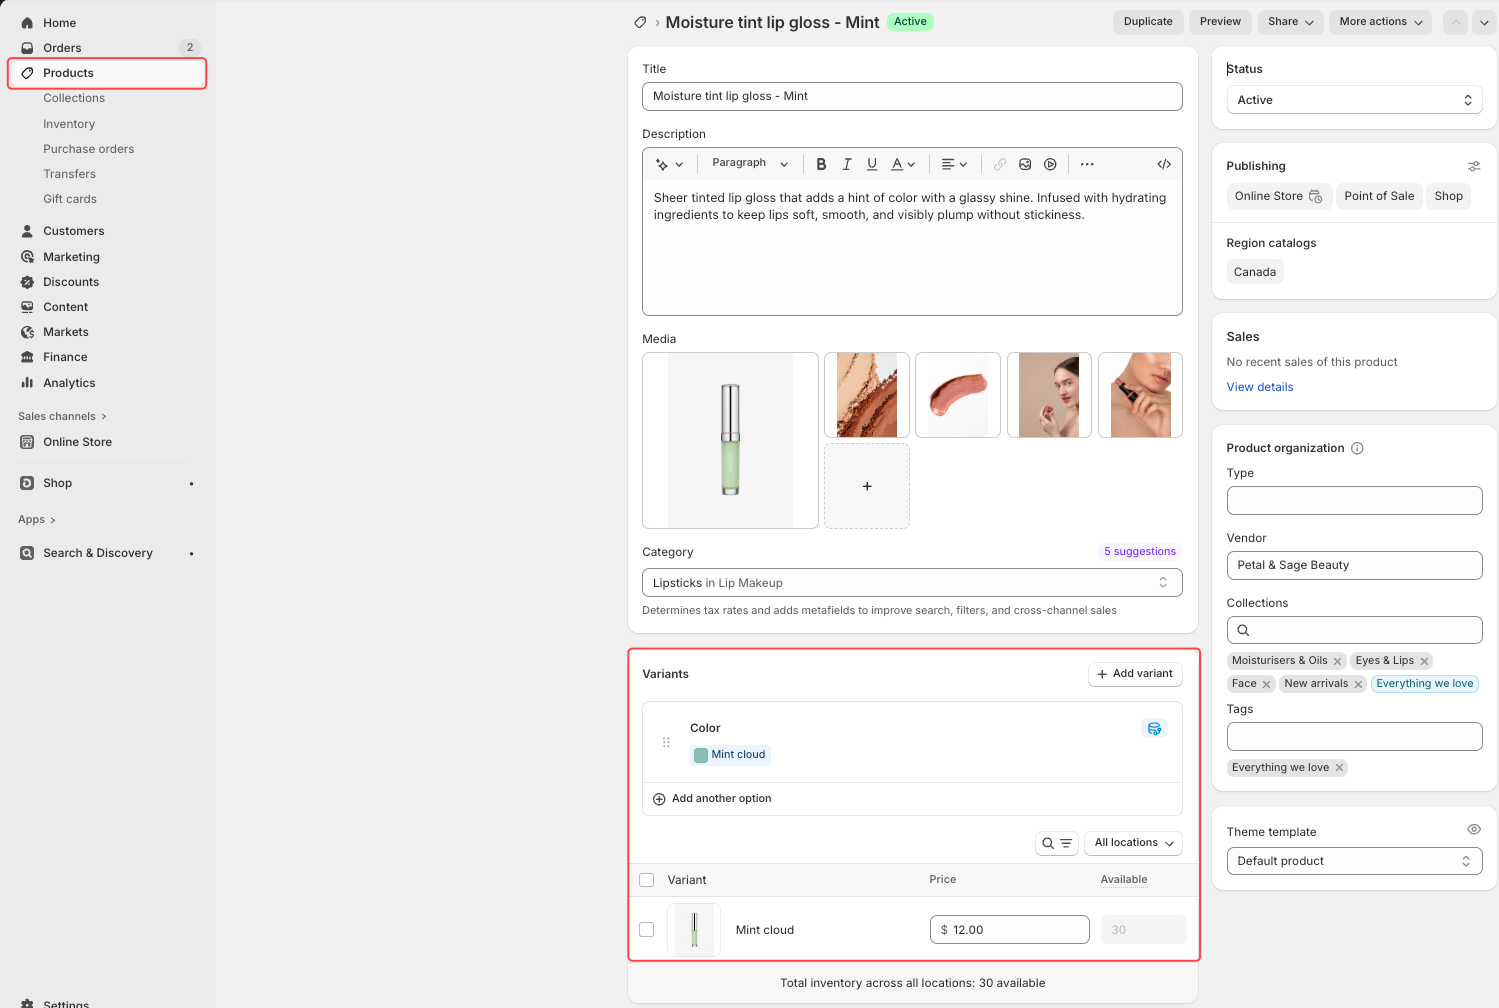Select the Mint cloud variant checkbox
Viewport: 1499px width, 1008px height.
pyautogui.click(x=647, y=930)
